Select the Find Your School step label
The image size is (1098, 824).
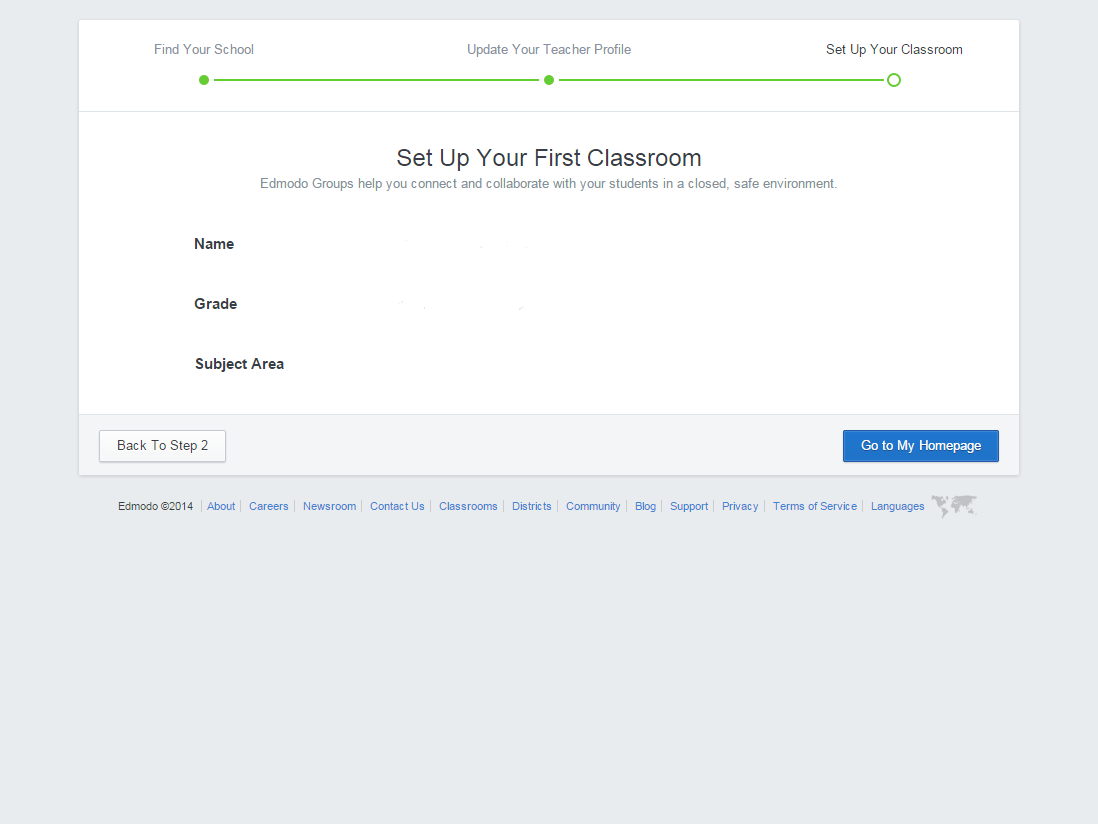(x=204, y=49)
